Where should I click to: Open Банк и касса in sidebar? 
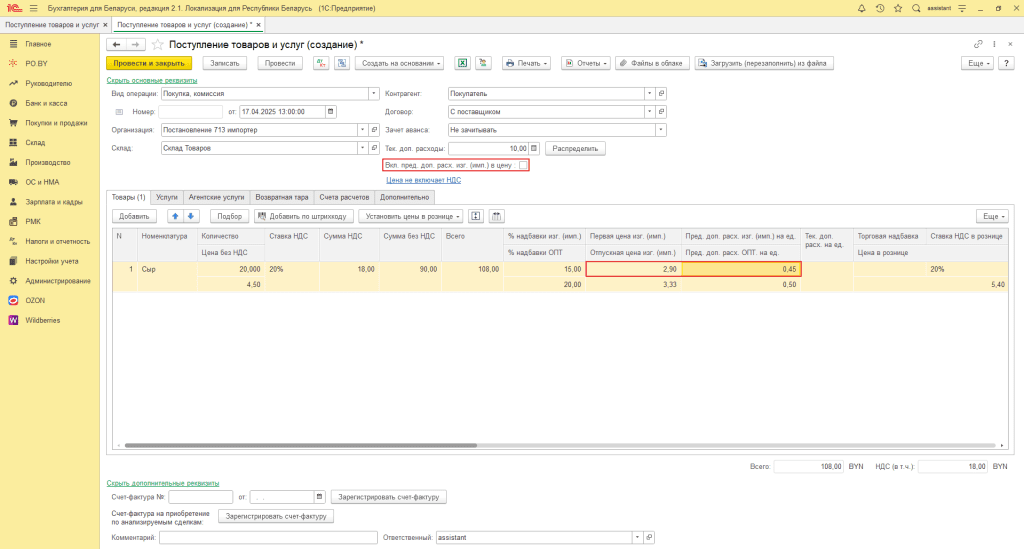(x=46, y=103)
